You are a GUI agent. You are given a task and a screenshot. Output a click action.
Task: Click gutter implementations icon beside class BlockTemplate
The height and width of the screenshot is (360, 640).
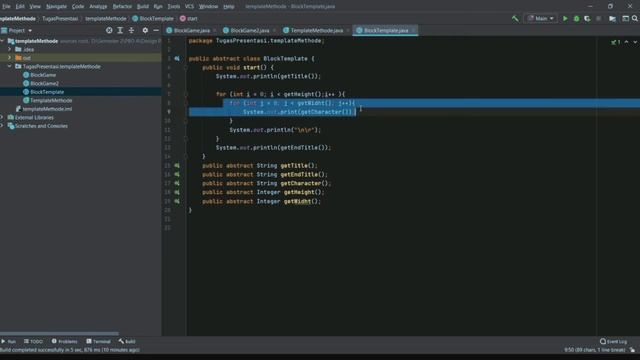click(x=177, y=58)
